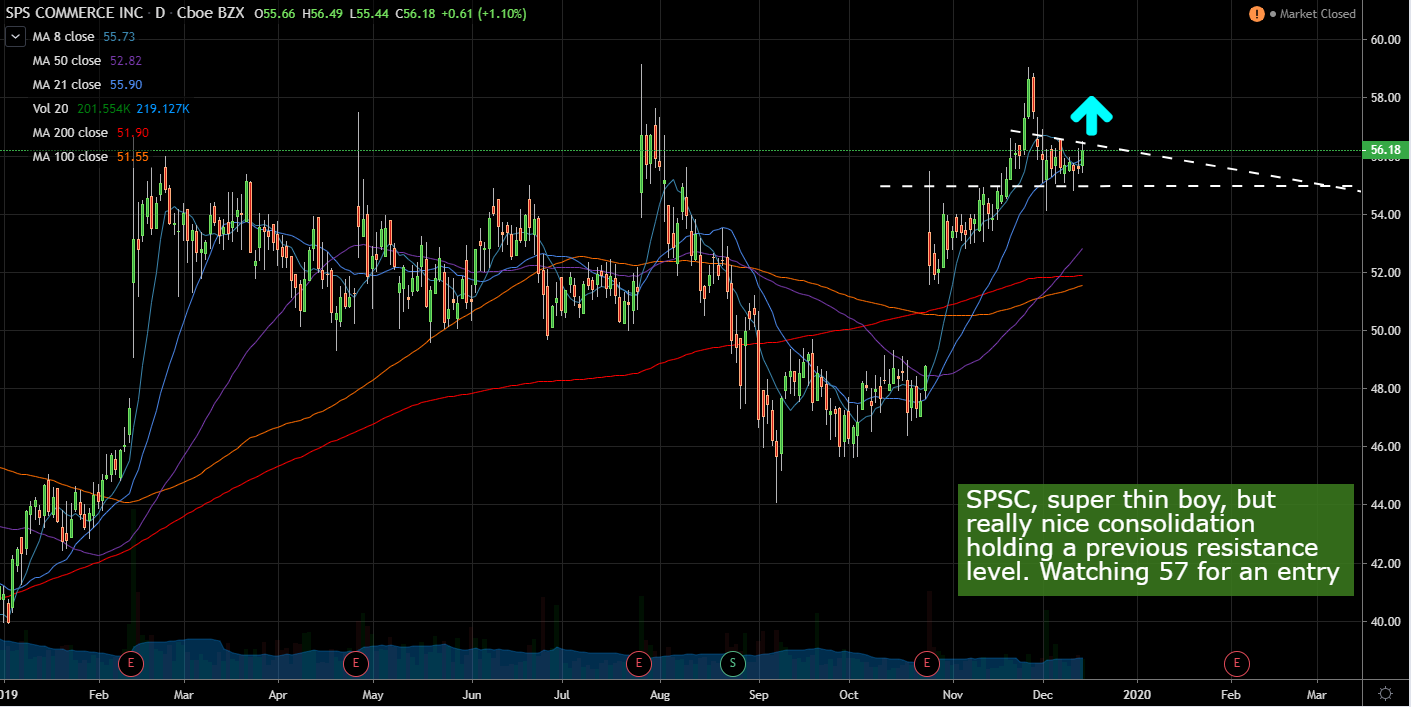Image resolution: width=1411 pixels, height=707 pixels.
Task: Click the Market Closed status label
Action: tap(1318, 14)
